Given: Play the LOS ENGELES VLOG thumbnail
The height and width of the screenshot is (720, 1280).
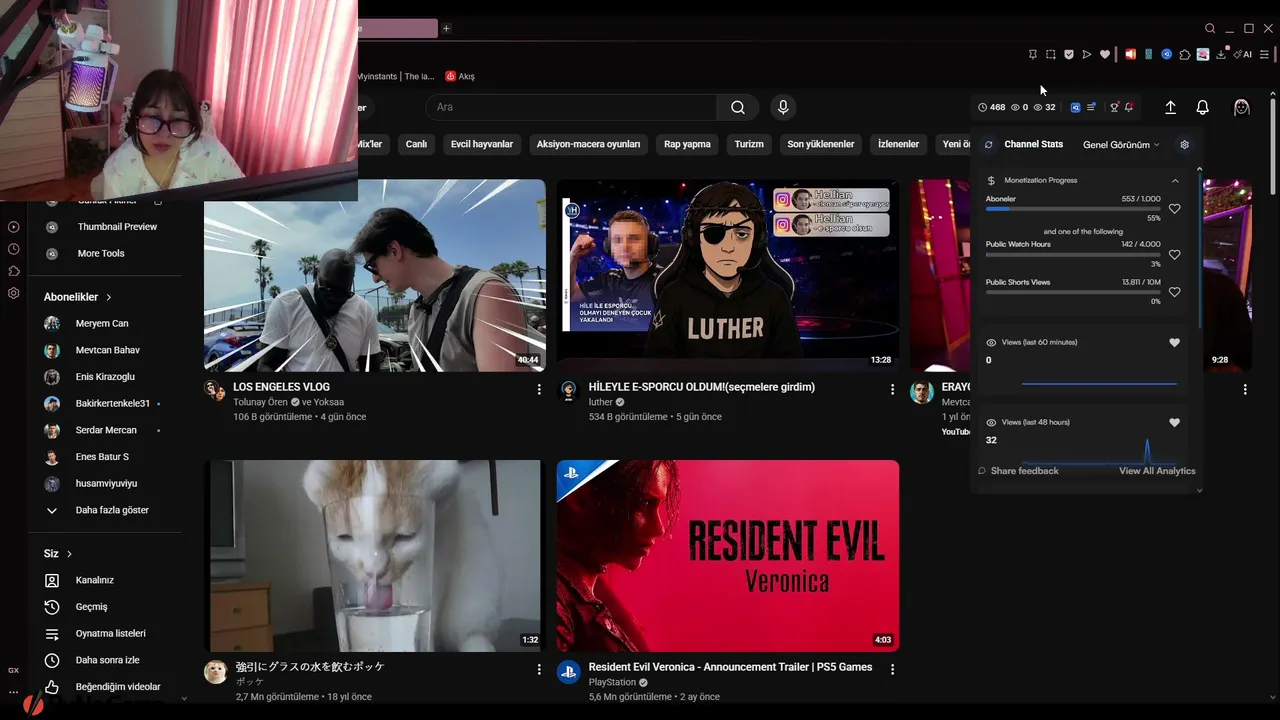Looking at the screenshot, I should [x=374, y=275].
